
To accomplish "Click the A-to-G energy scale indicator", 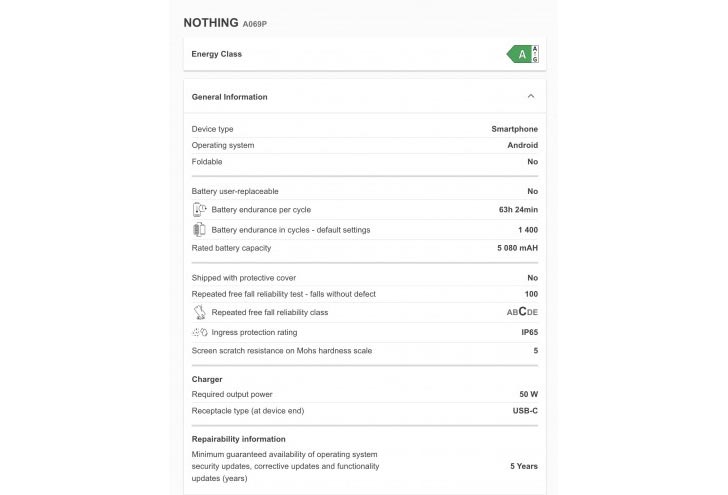I will tap(535, 54).
